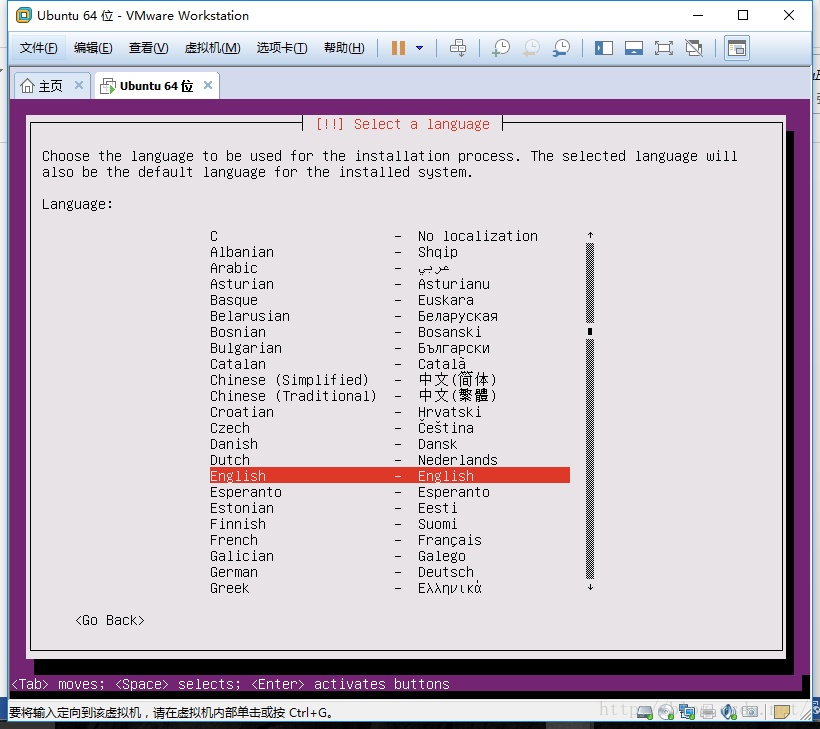This screenshot has width=820, height=729.
Task: Select the Greek language row
Action: tap(390, 588)
